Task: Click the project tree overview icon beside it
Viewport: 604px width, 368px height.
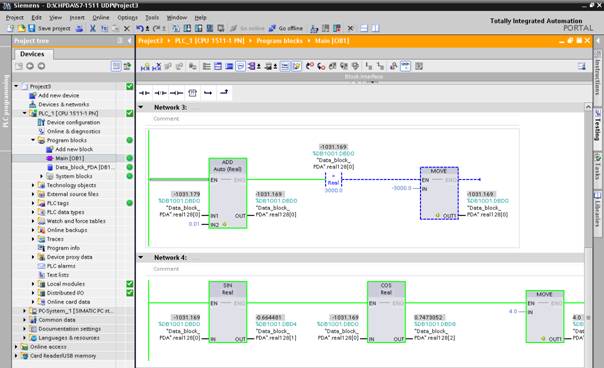Action: coord(127,66)
